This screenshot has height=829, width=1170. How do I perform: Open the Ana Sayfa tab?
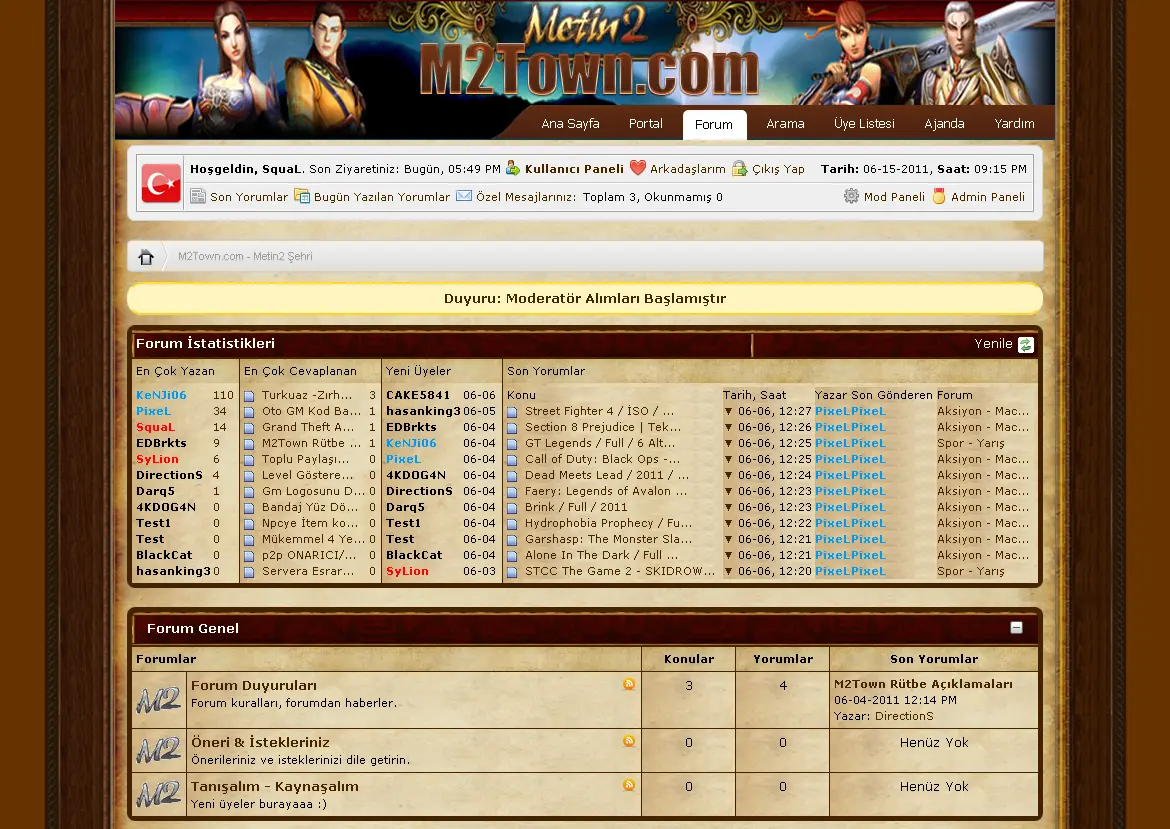(570, 124)
